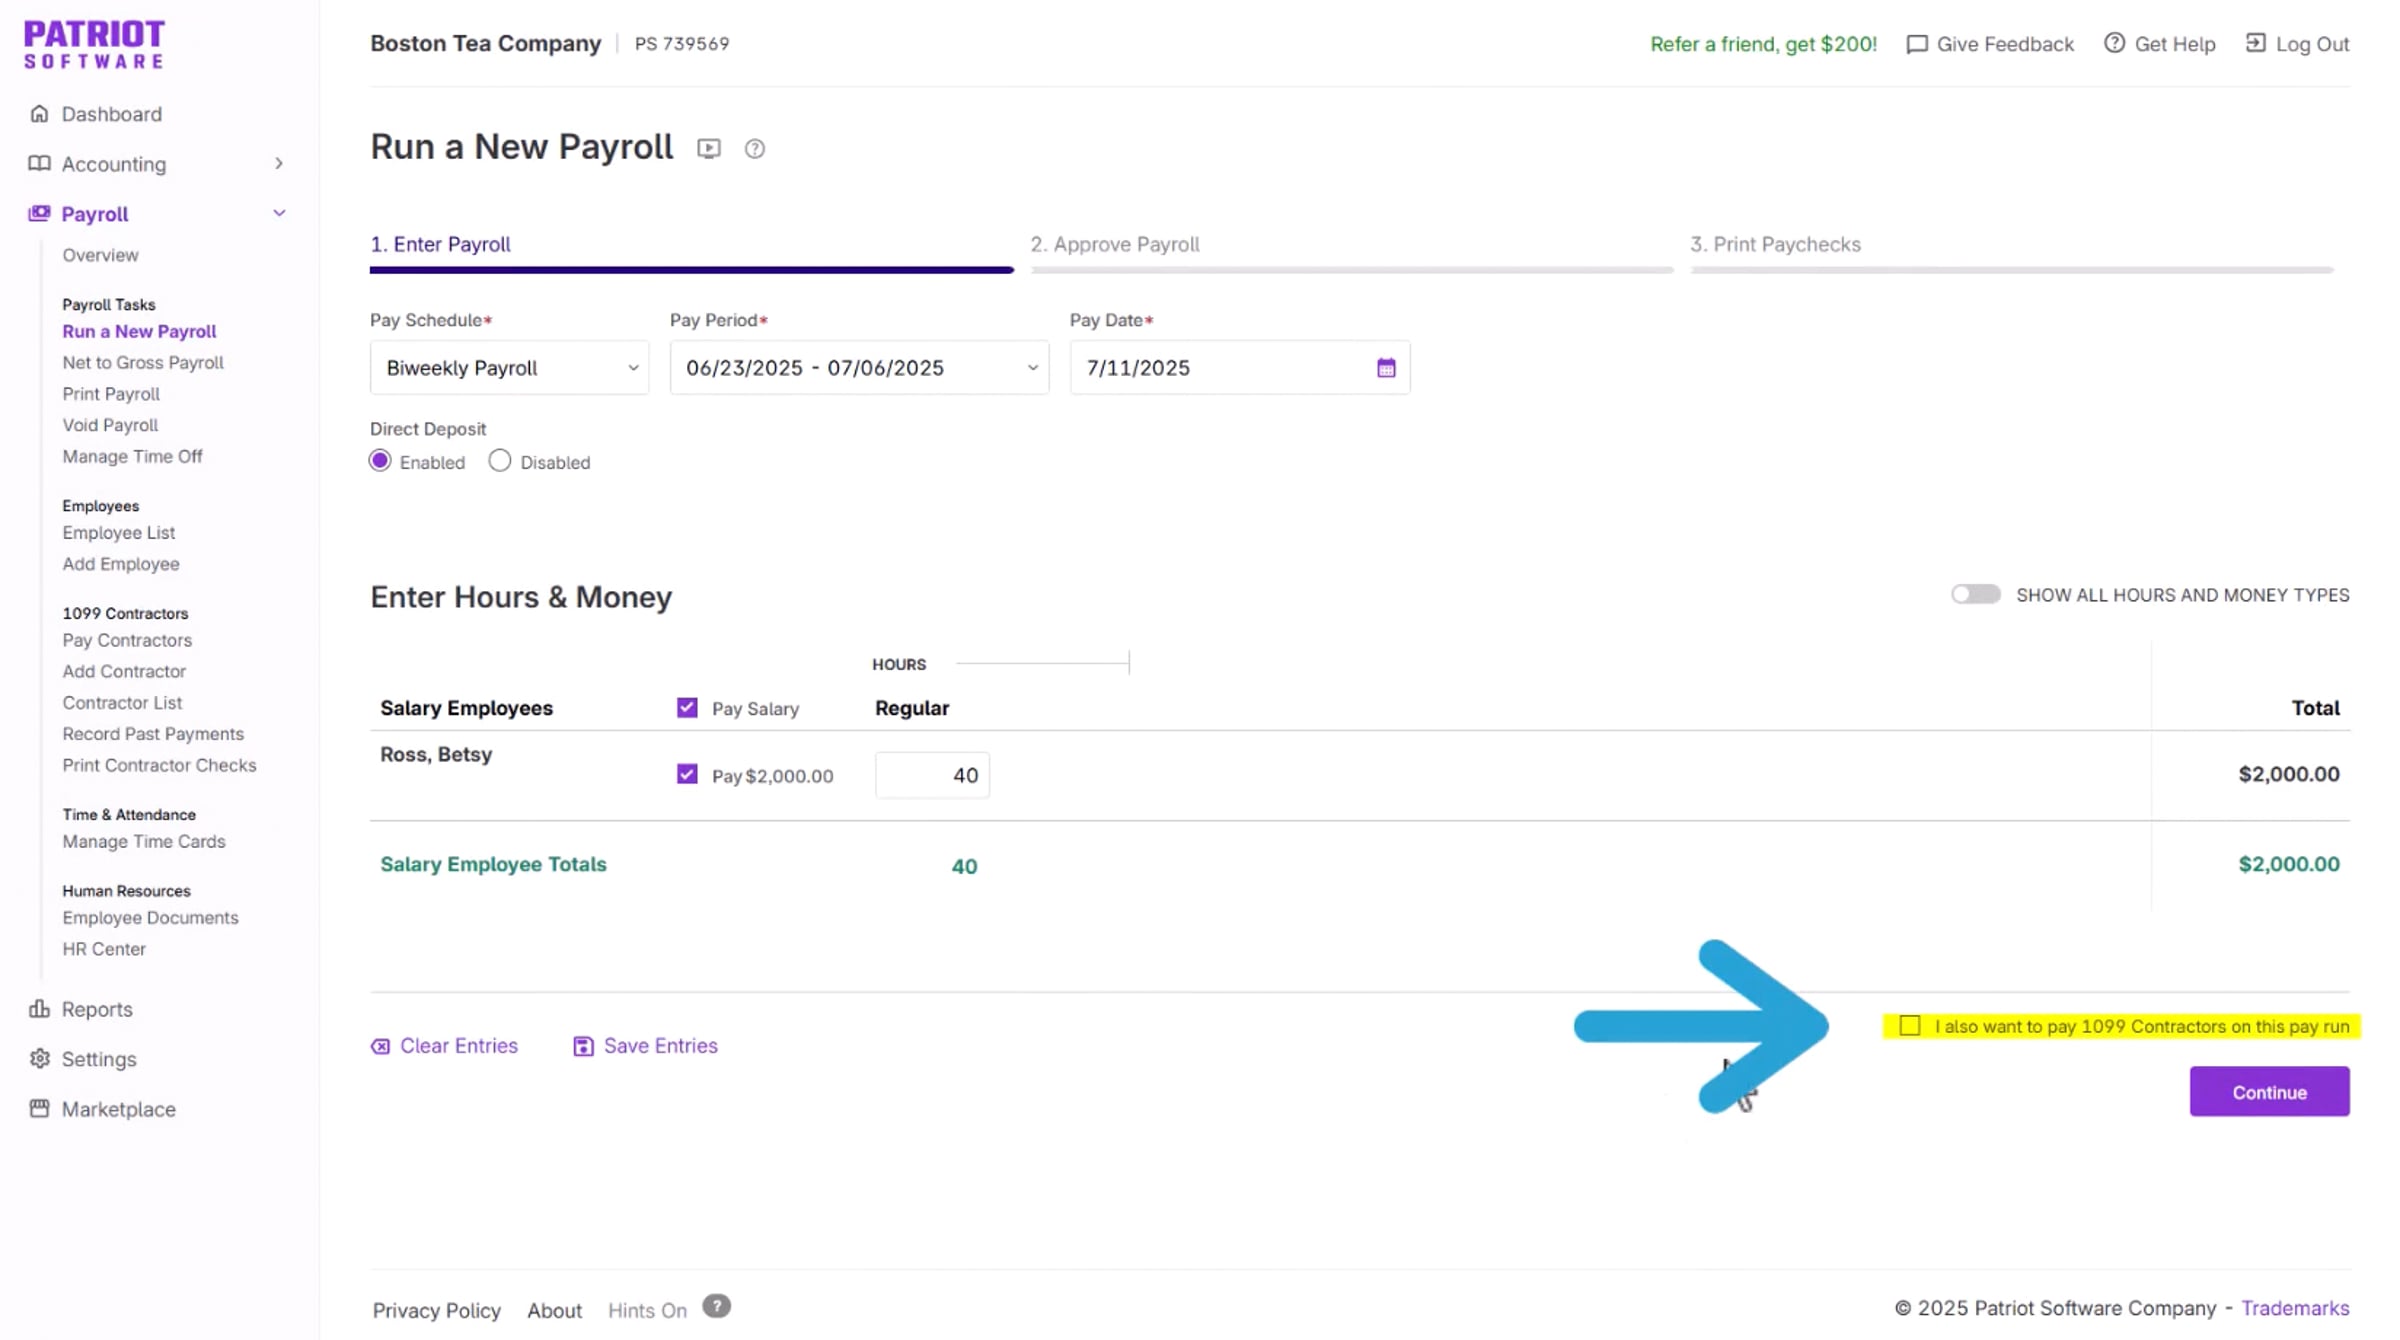Image resolution: width=2400 pixels, height=1340 pixels.
Task: Open Payroll Overview in sidebar
Action: pos(101,255)
